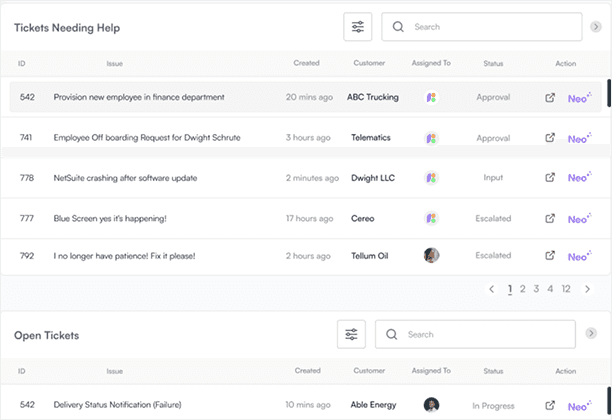Screen dimensions: 612x420
Task: Open ticket 792 Tellum Oil in new window
Action: click(550, 255)
